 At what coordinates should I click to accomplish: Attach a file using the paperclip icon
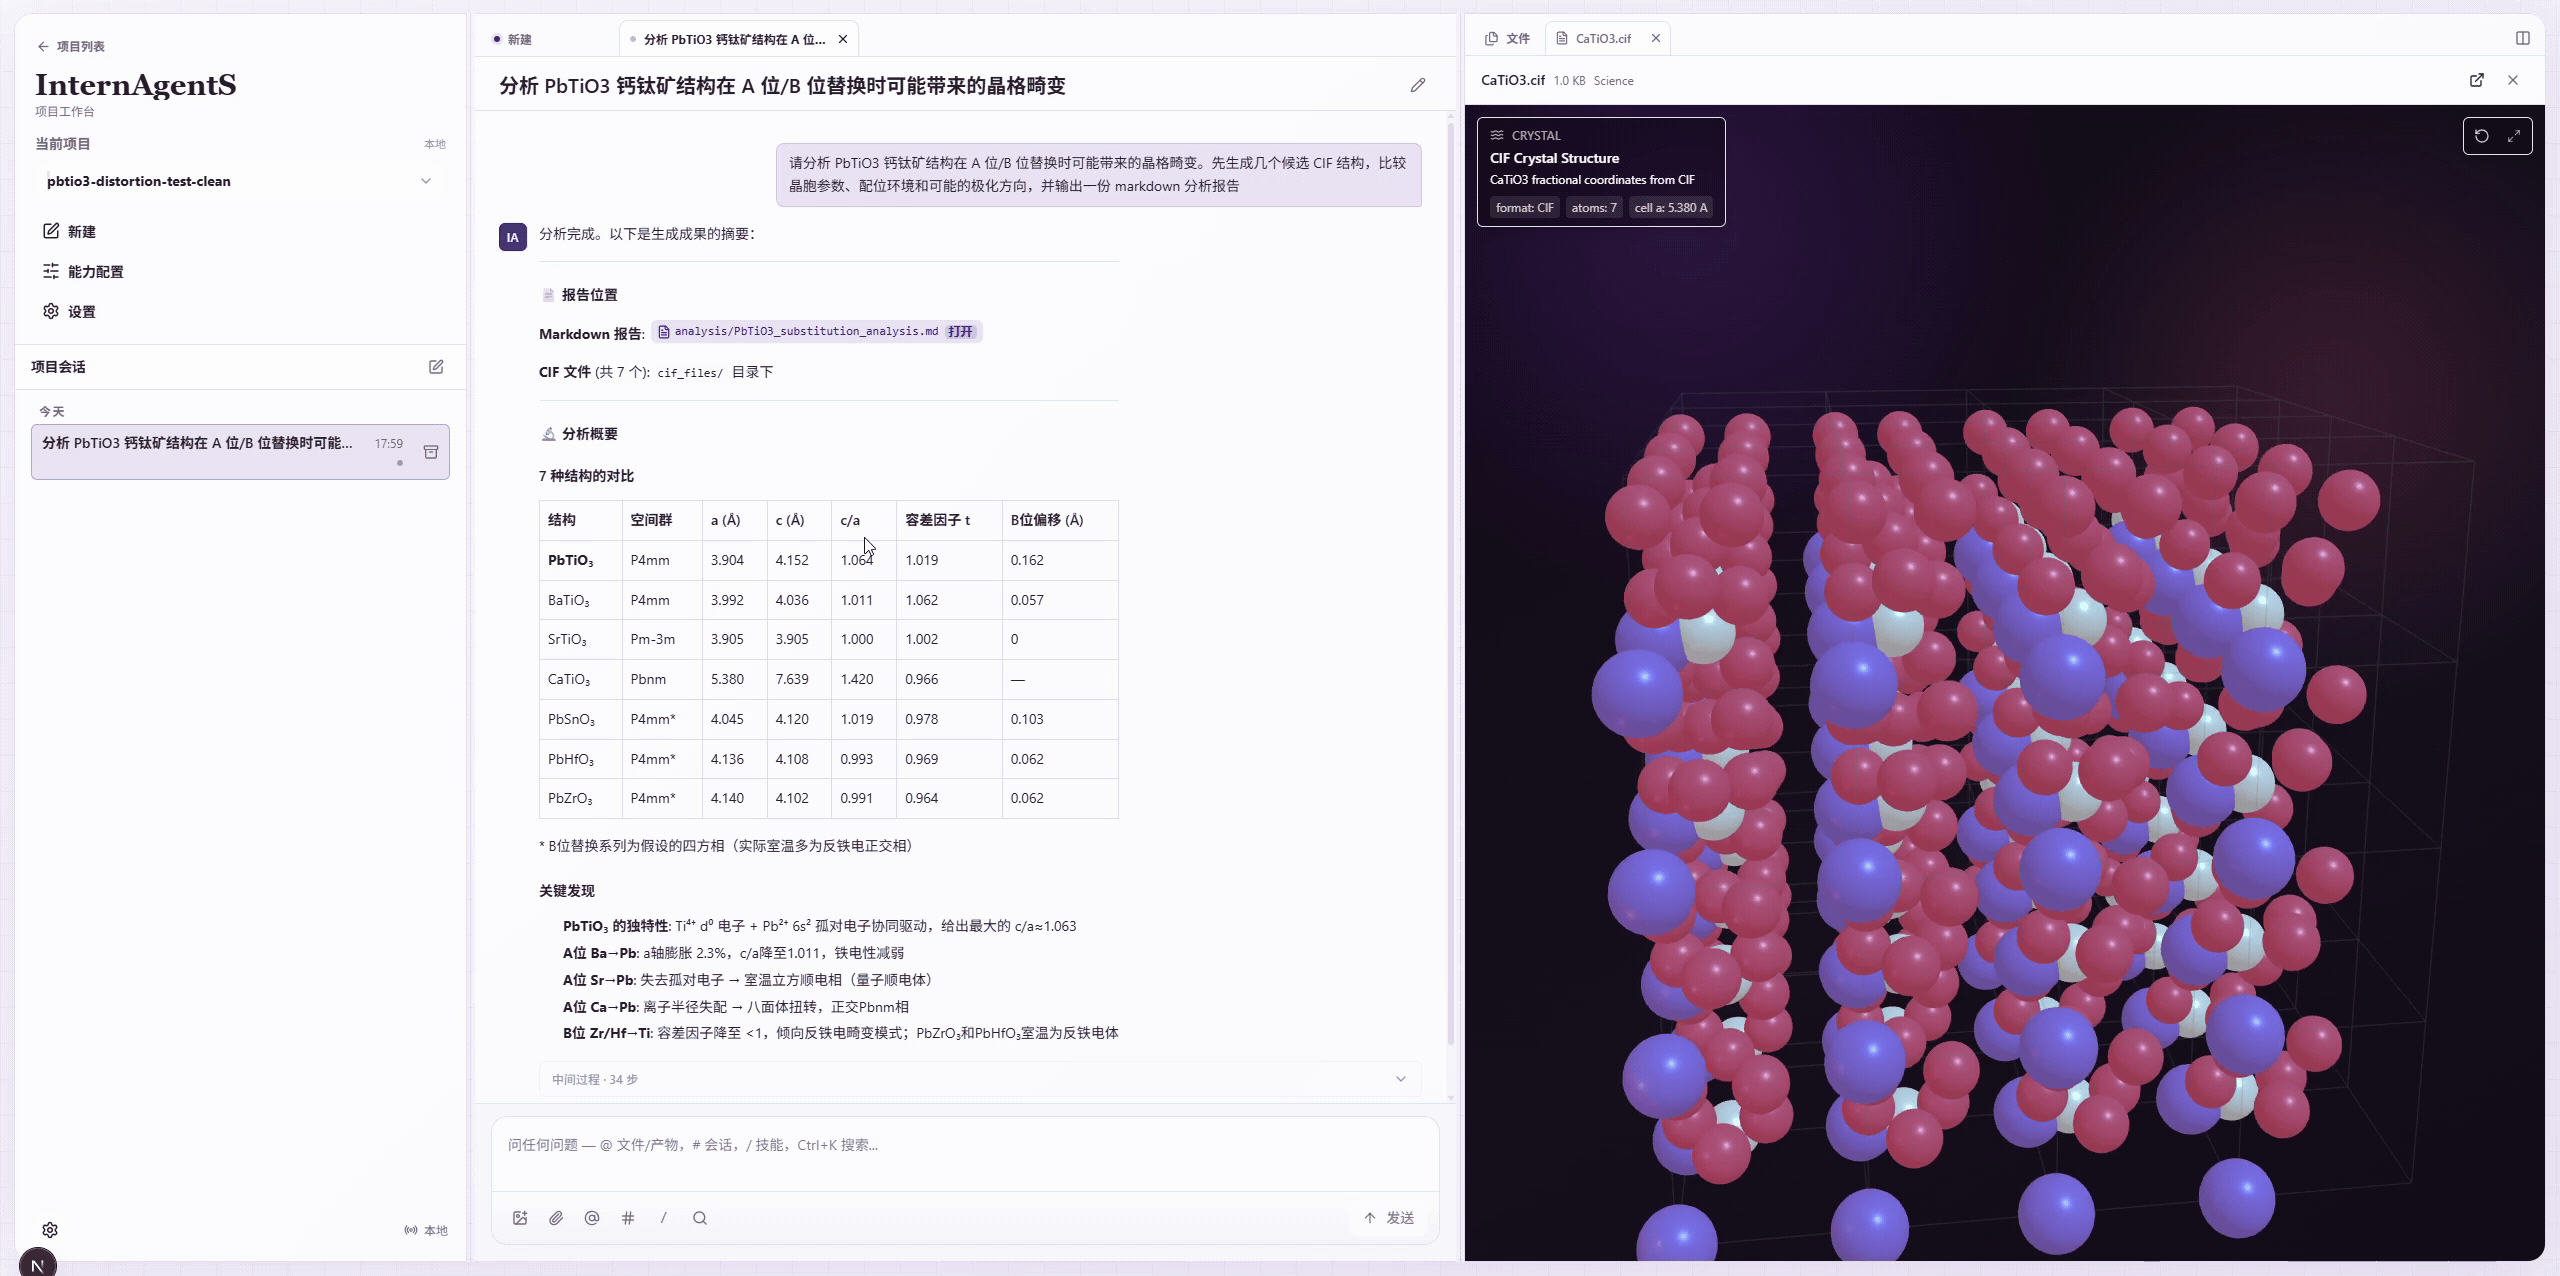click(x=556, y=1218)
